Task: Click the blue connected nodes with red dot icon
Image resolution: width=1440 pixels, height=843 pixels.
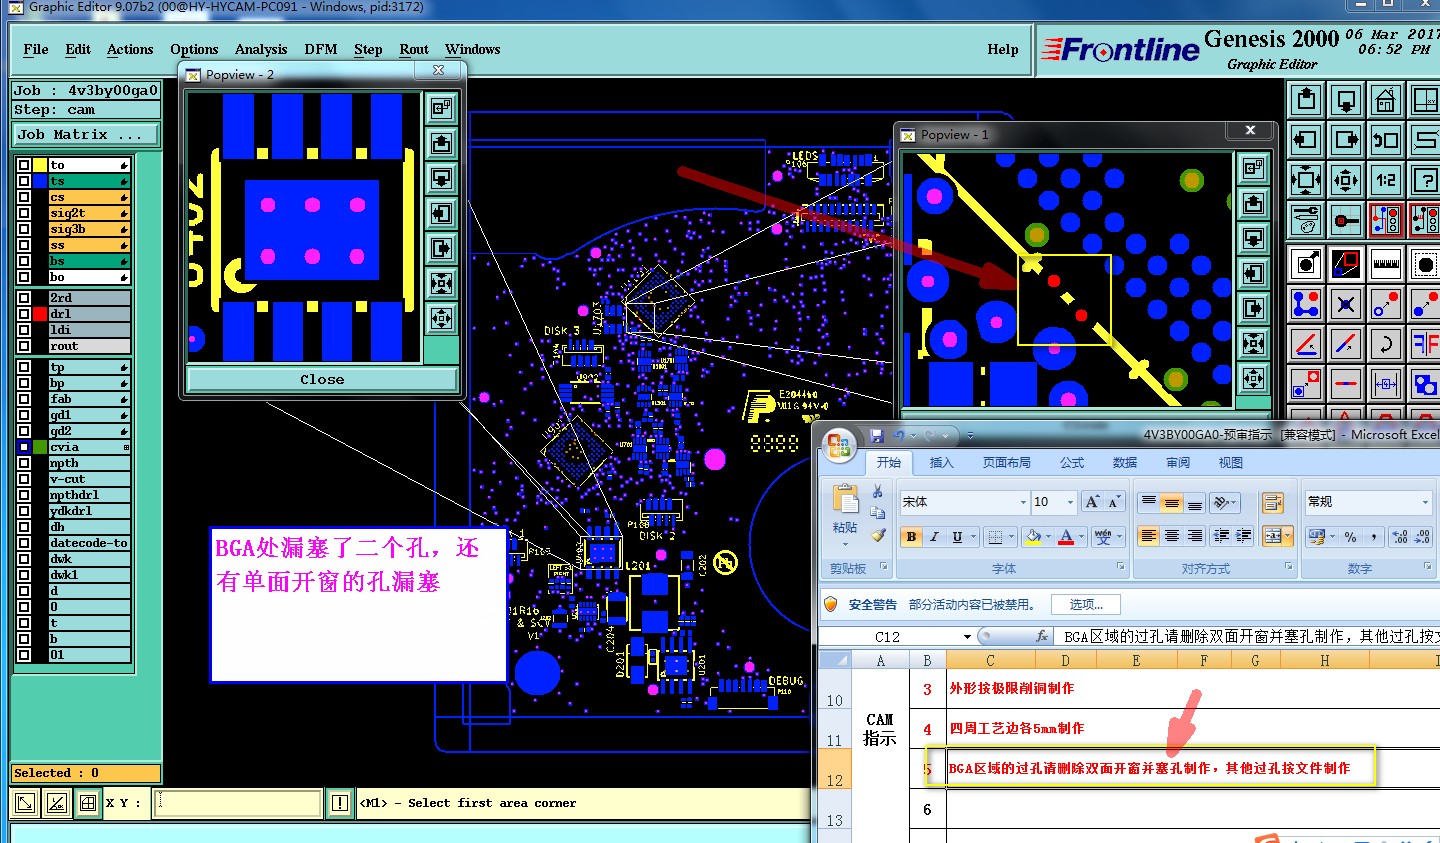Action: click(x=1306, y=304)
